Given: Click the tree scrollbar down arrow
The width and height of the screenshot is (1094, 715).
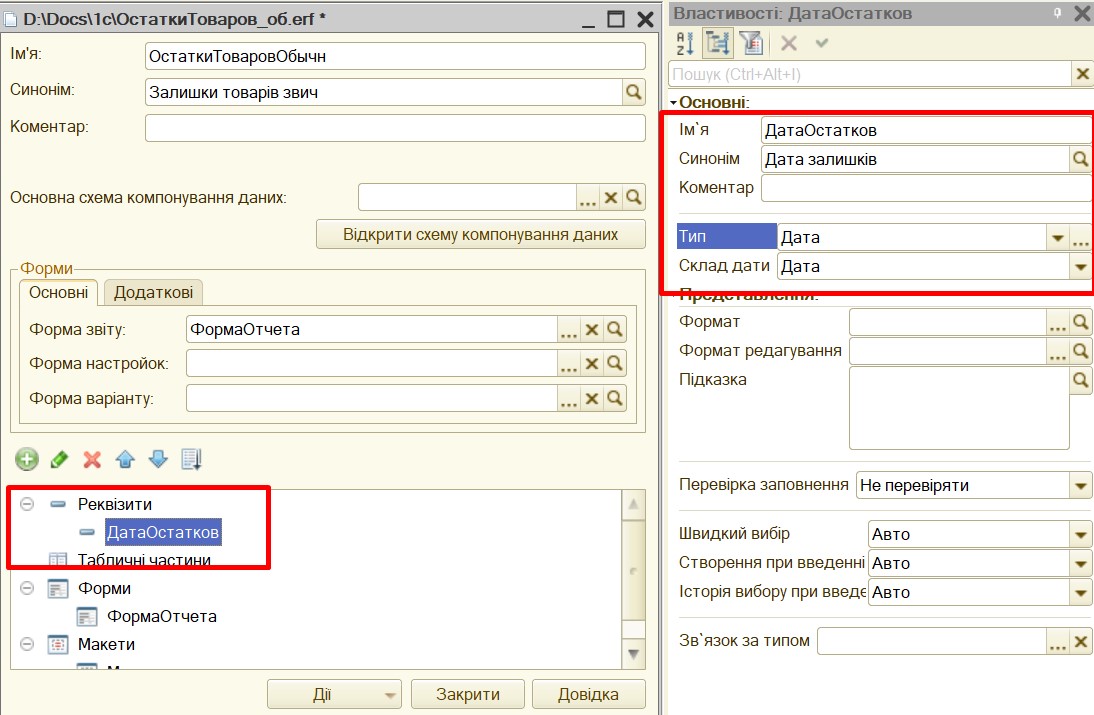Looking at the screenshot, I should tap(634, 654).
